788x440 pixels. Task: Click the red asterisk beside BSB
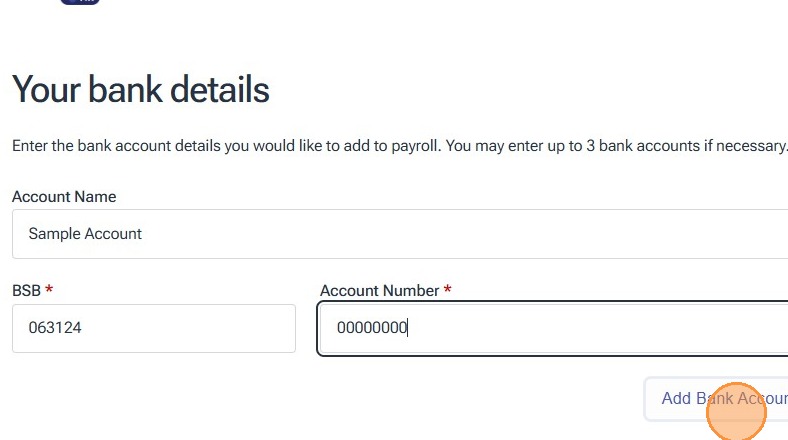(49, 291)
